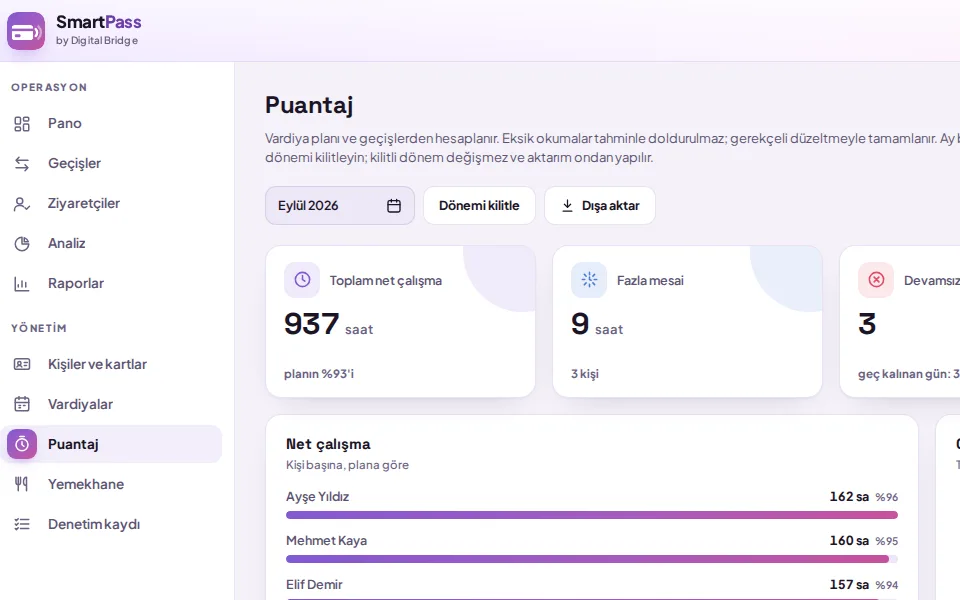Viewport: 960px width, 600px height.
Task: Click the Ziyaretçiler person icon
Action: (22, 204)
